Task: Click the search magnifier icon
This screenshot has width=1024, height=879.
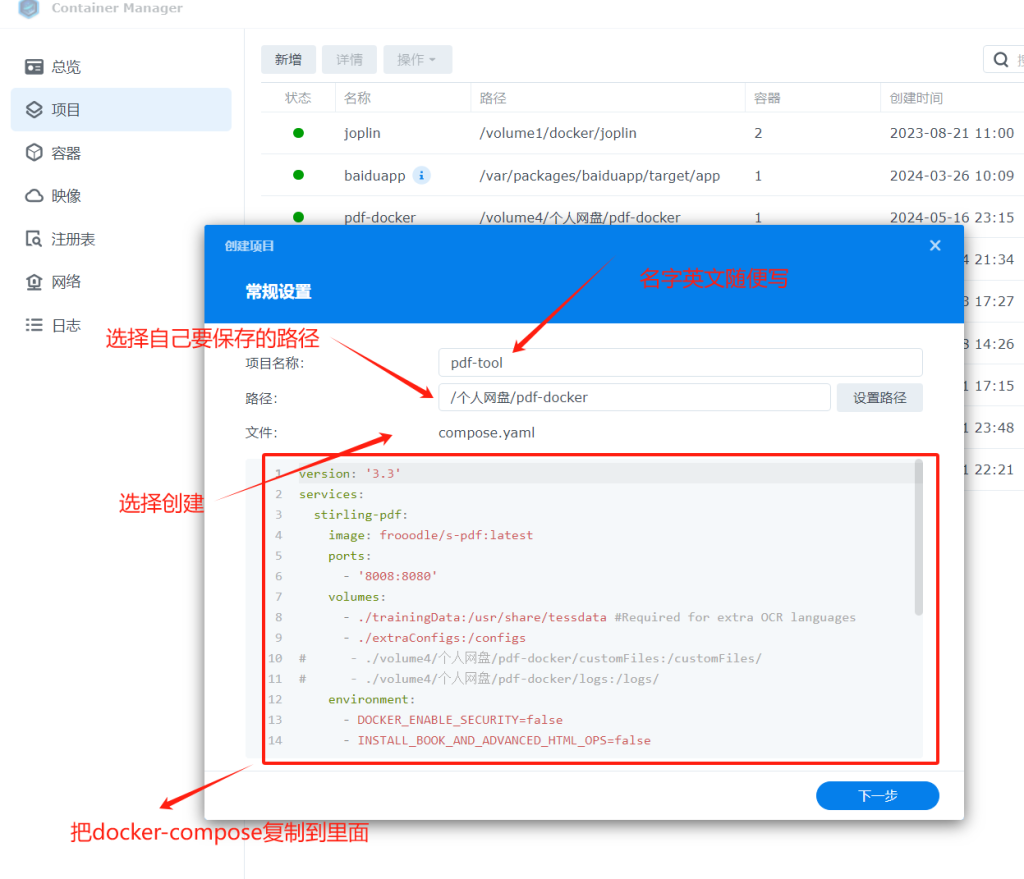Action: coord(999,59)
